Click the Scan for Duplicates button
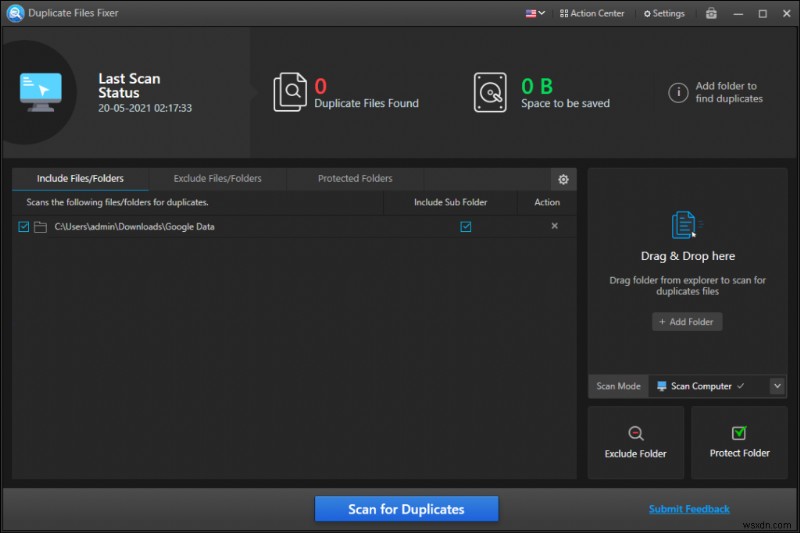 tap(406, 509)
